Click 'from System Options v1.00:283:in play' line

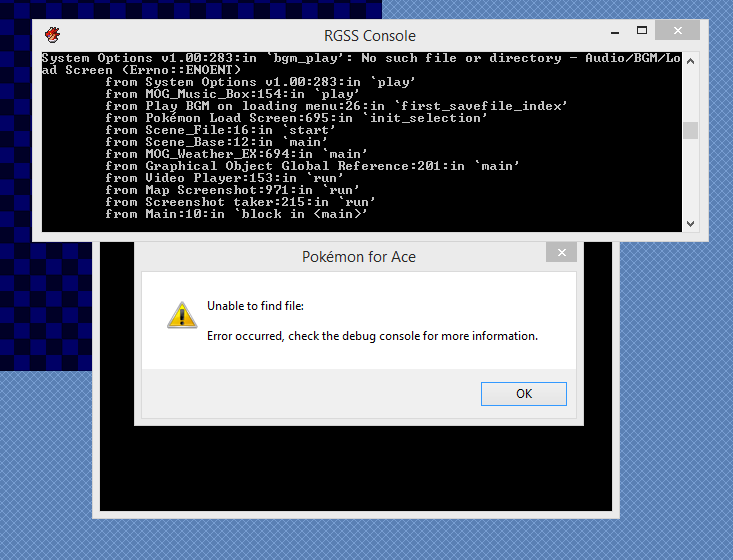click(x=260, y=82)
